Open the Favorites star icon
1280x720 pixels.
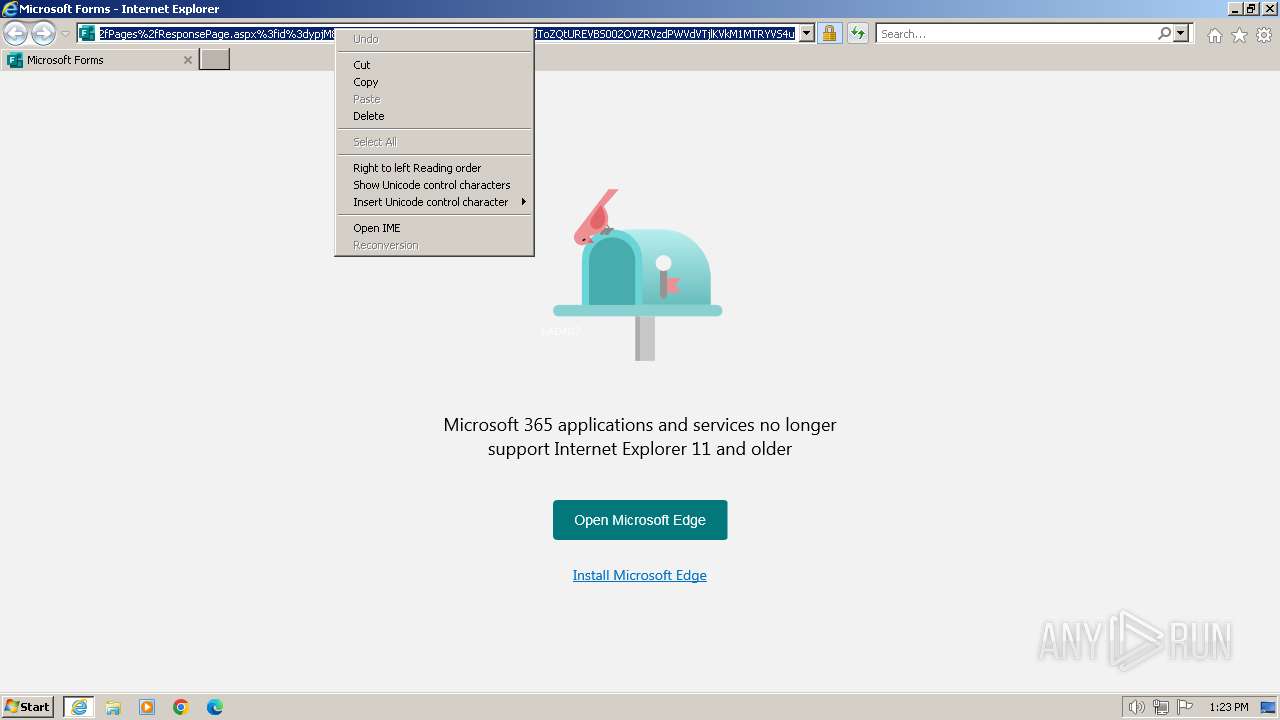point(1239,35)
